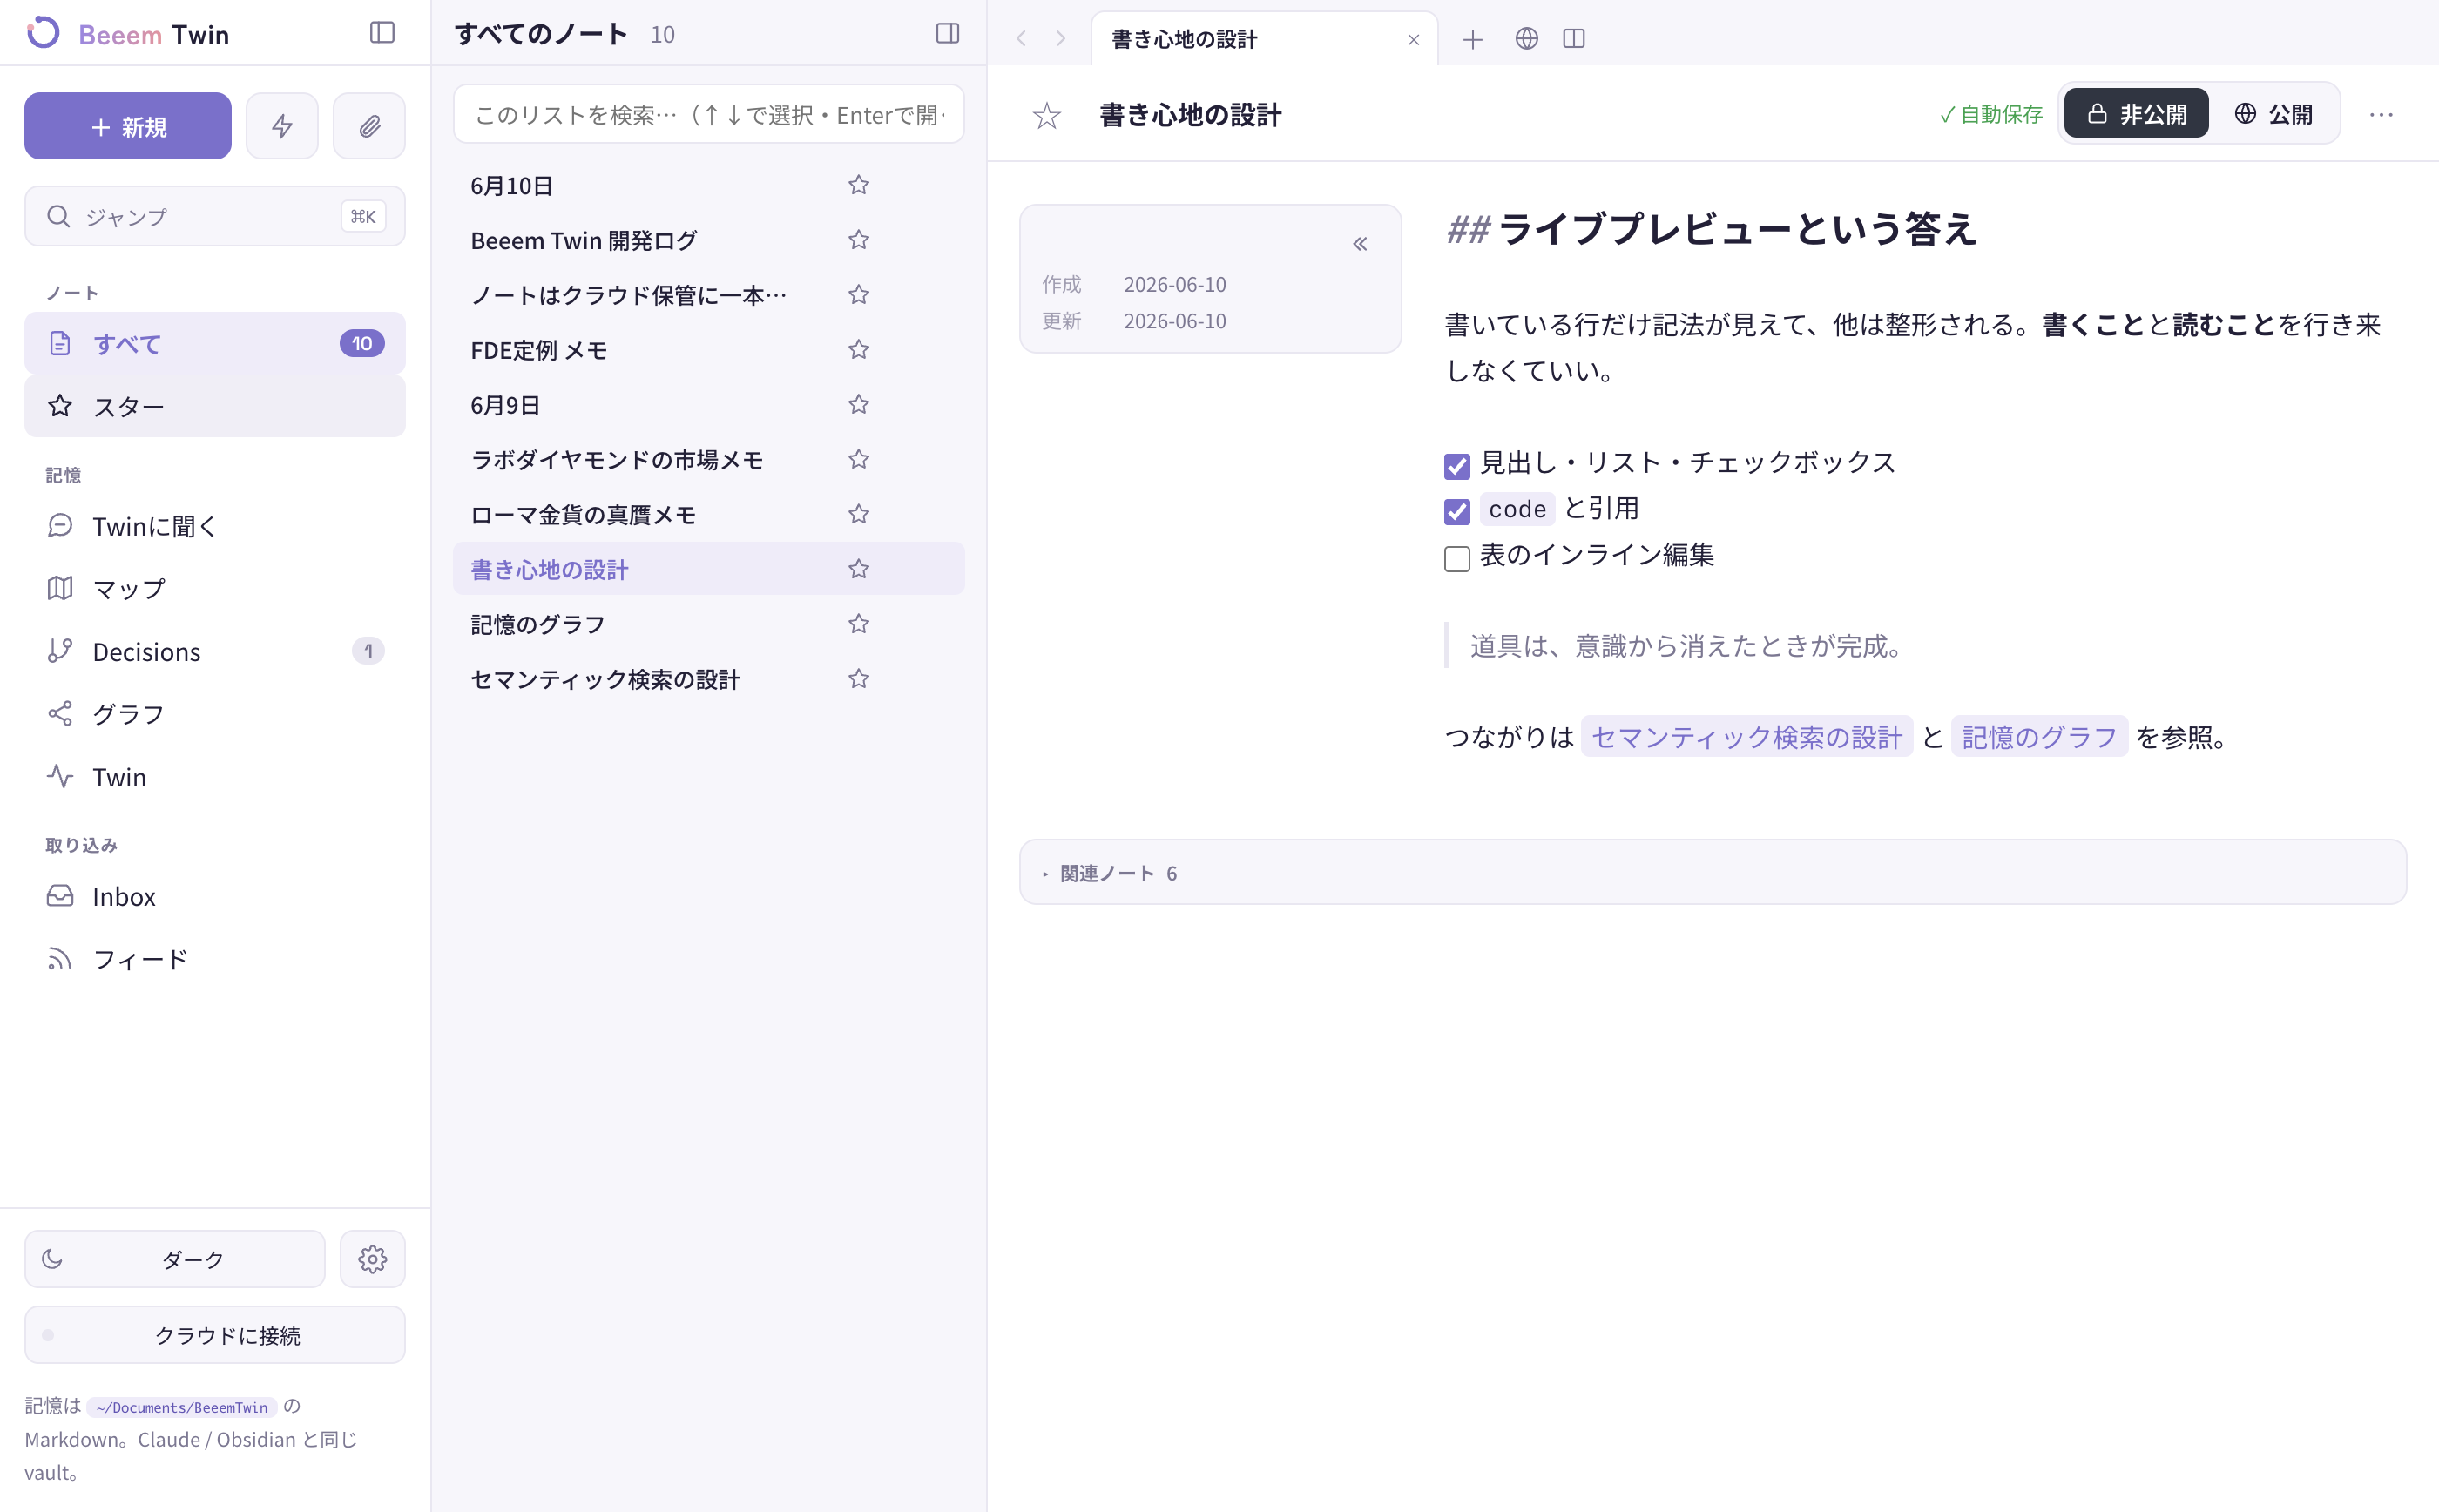Open settings gear icon
Image resolution: width=2439 pixels, height=1512 pixels.
pos(373,1259)
